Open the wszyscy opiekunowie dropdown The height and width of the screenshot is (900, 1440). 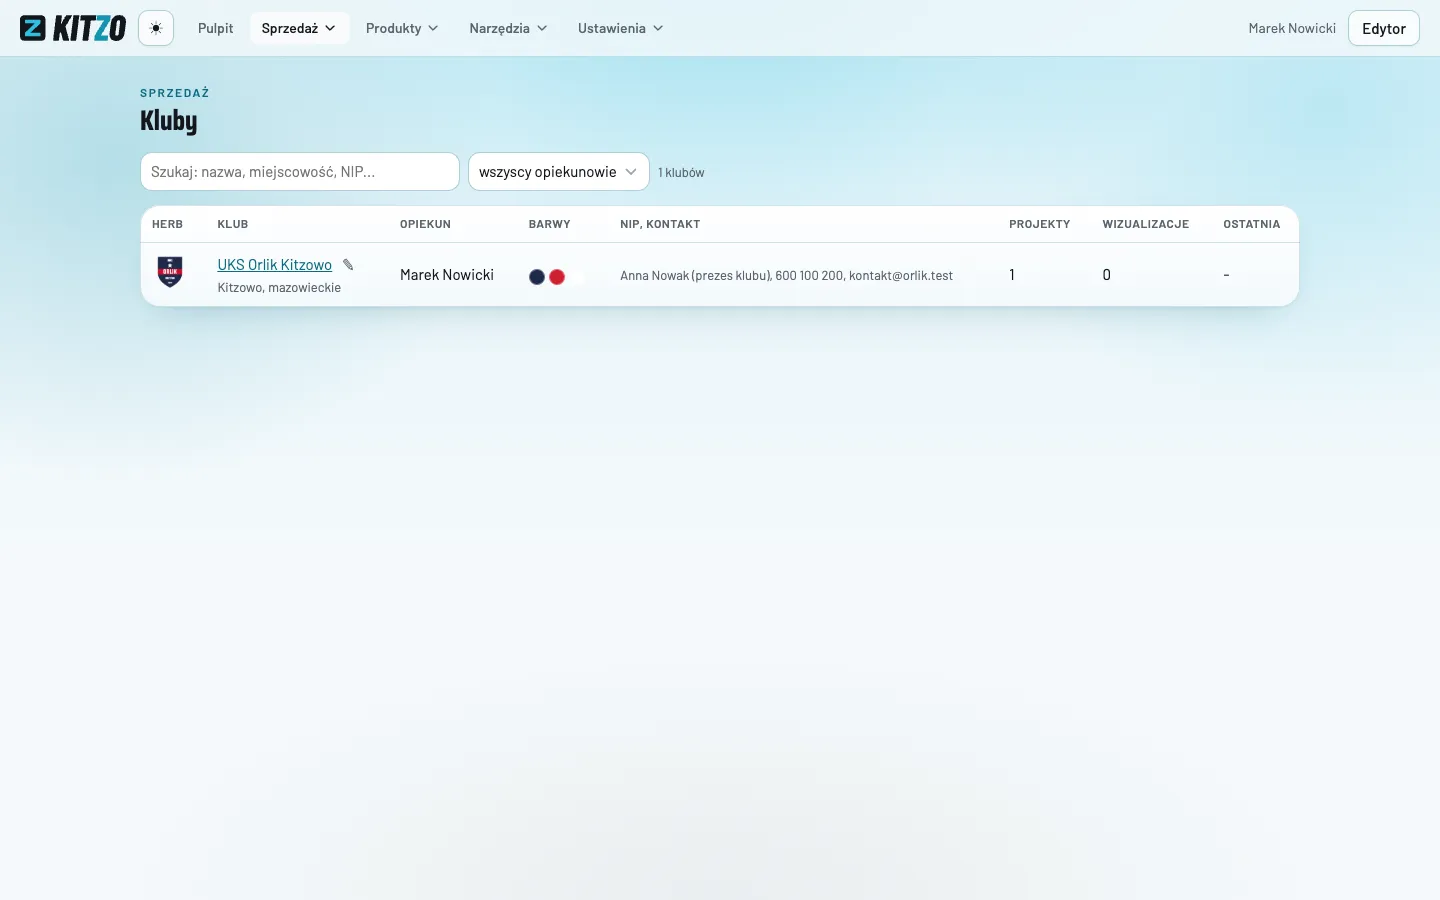pyautogui.click(x=559, y=172)
